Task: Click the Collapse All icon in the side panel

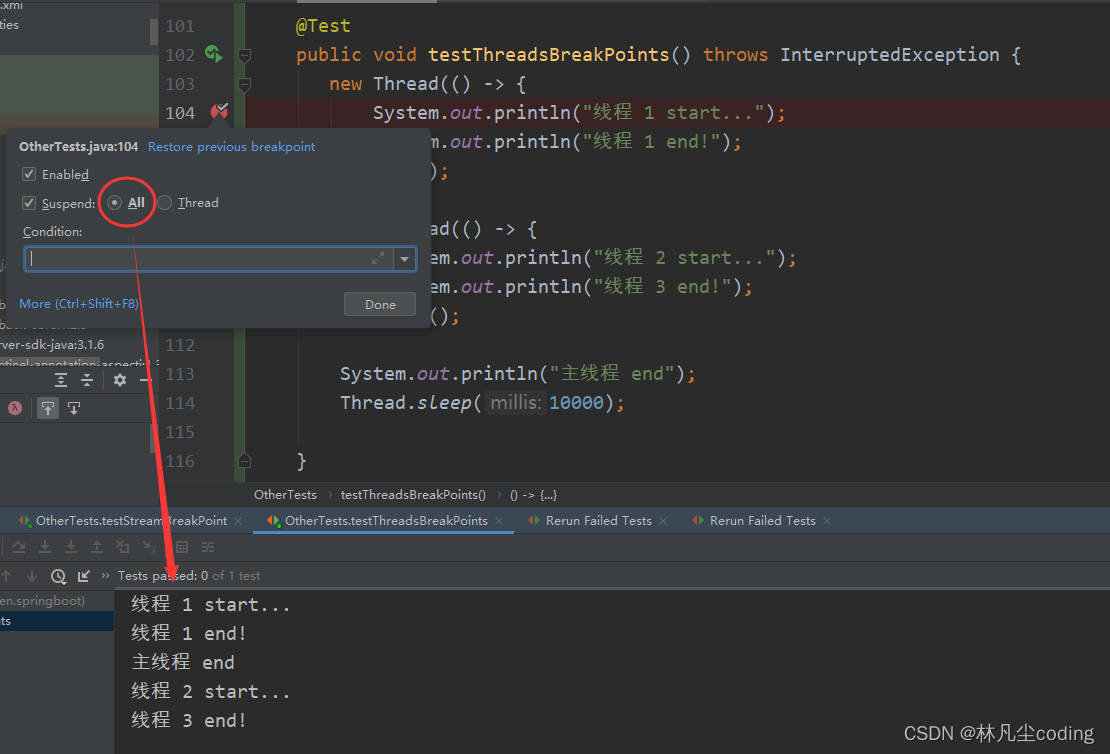Action: coord(87,380)
